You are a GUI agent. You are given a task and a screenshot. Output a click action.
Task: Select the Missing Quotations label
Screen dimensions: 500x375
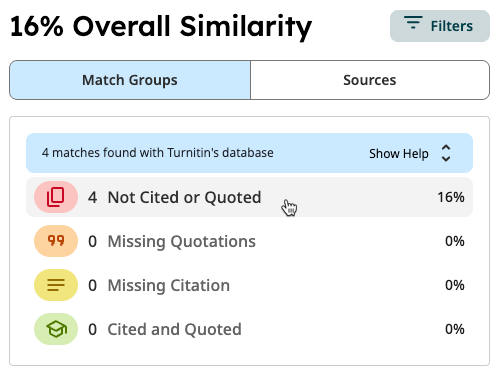181,242
